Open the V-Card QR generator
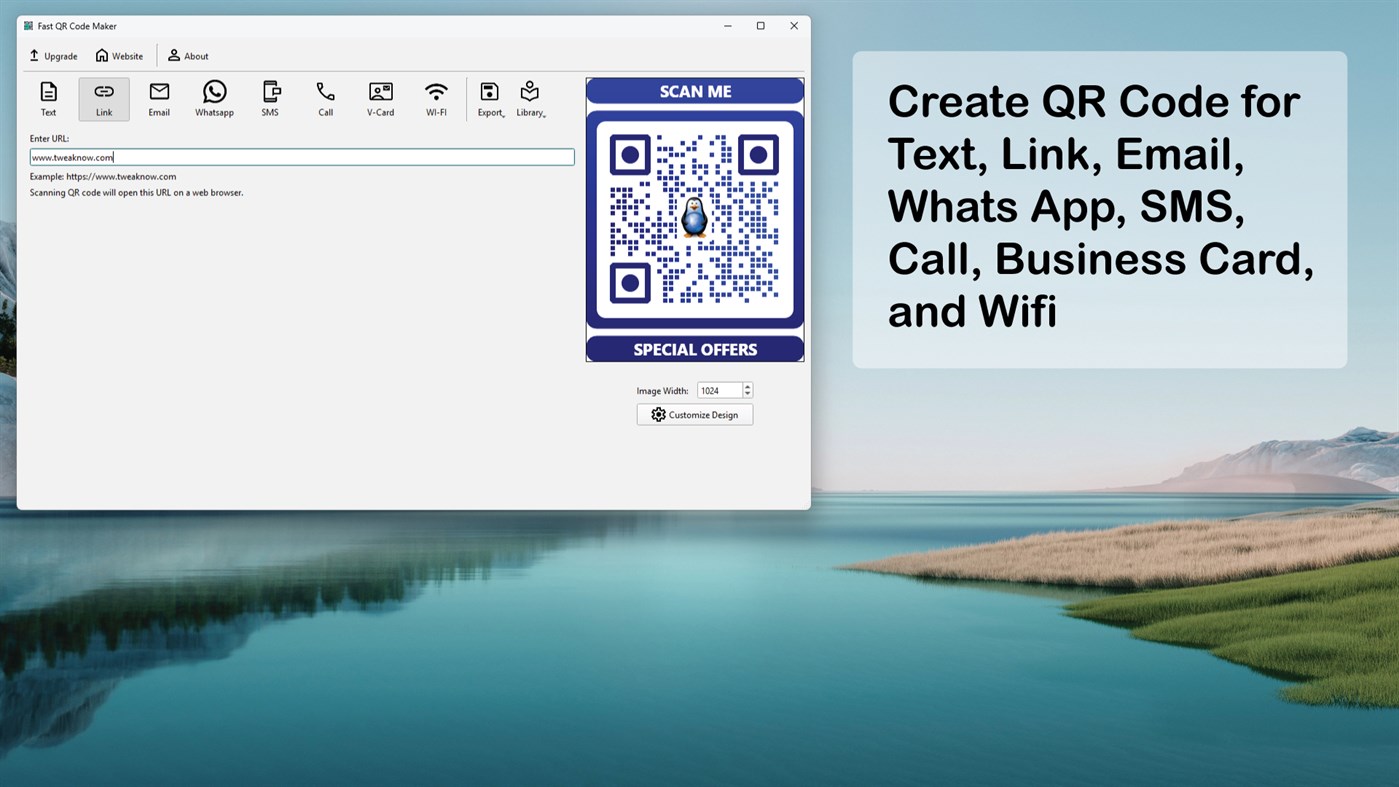This screenshot has height=787, width=1399. point(380,98)
